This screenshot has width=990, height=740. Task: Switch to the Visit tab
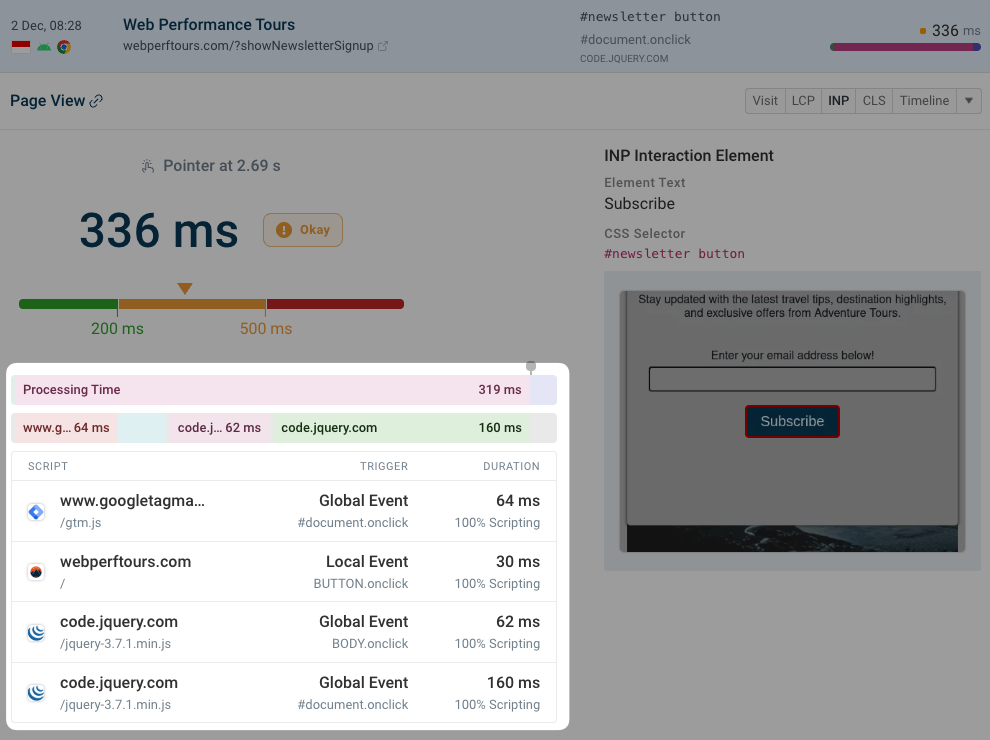[765, 100]
